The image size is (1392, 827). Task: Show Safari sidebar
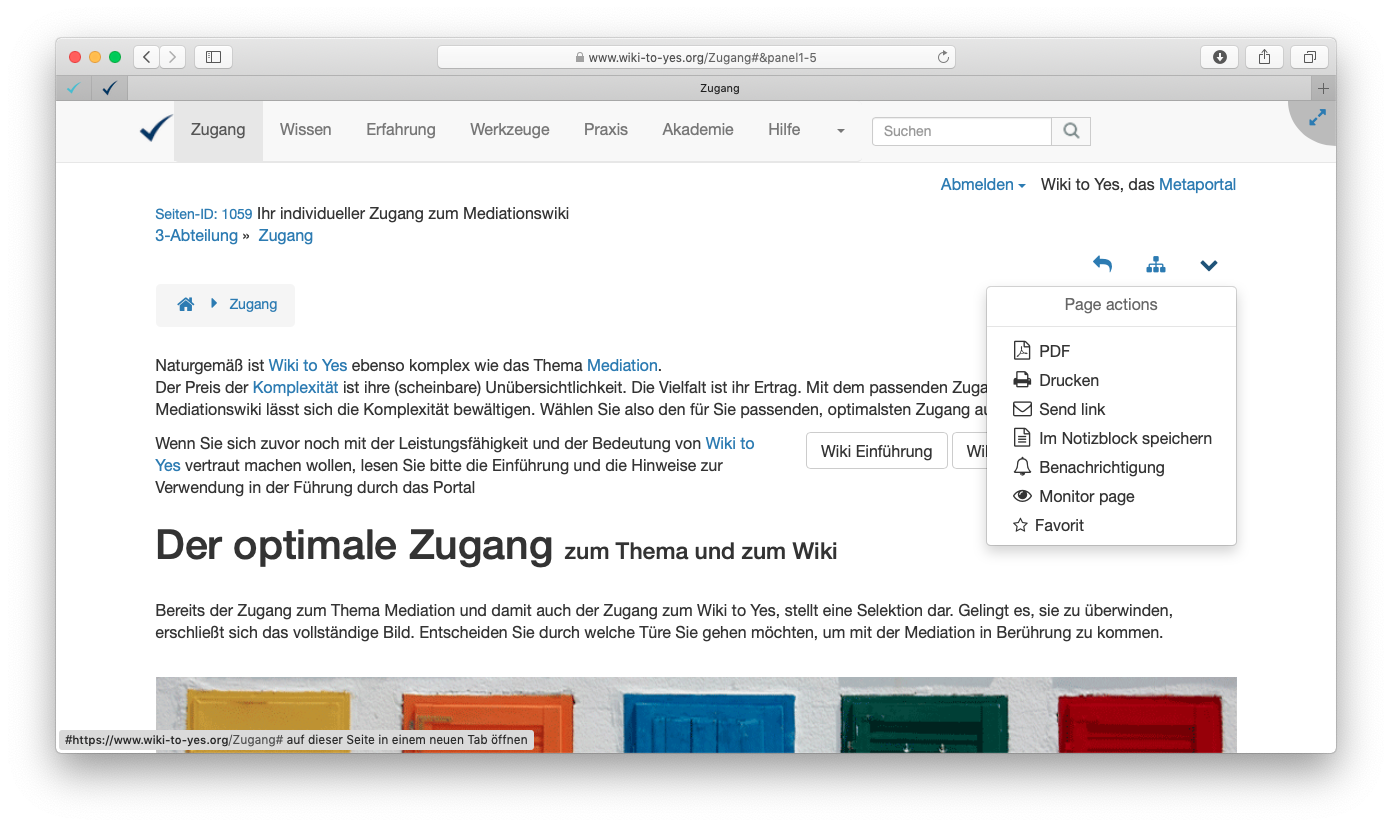(213, 57)
